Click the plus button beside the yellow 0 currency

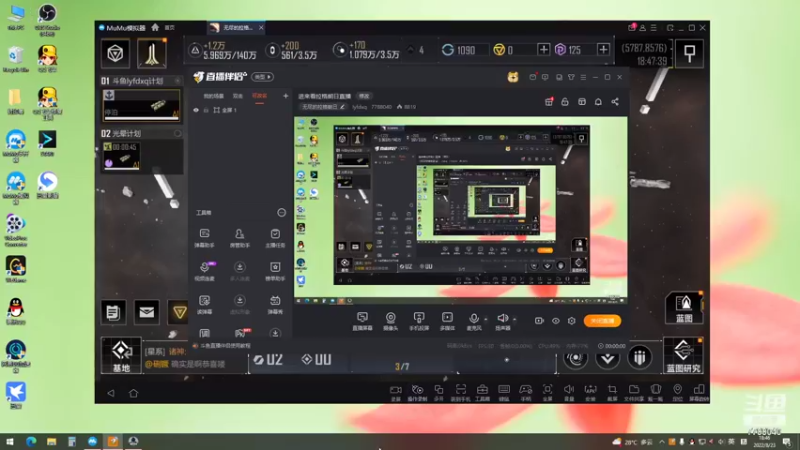tap(543, 49)
